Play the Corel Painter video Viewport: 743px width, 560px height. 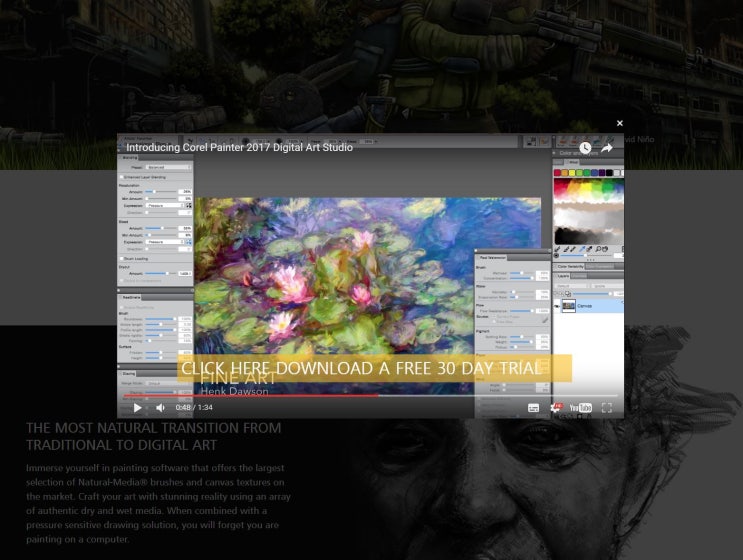point(137,407)
